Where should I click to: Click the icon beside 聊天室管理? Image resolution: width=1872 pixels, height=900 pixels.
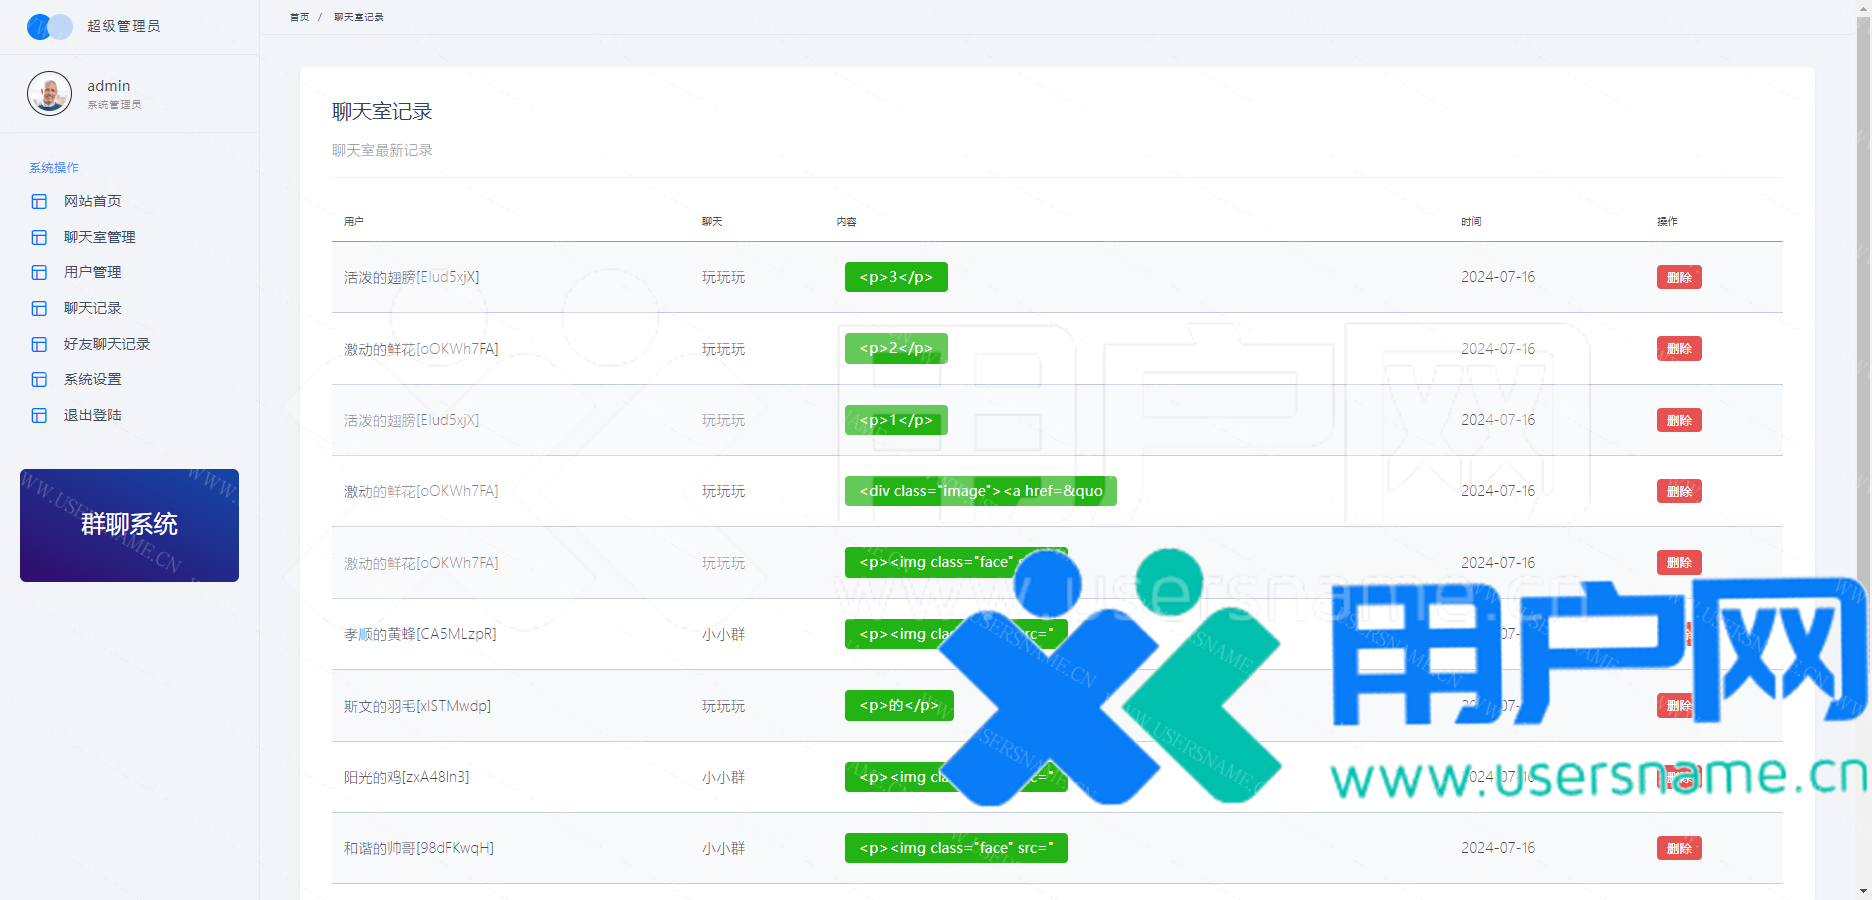(39, 237)
